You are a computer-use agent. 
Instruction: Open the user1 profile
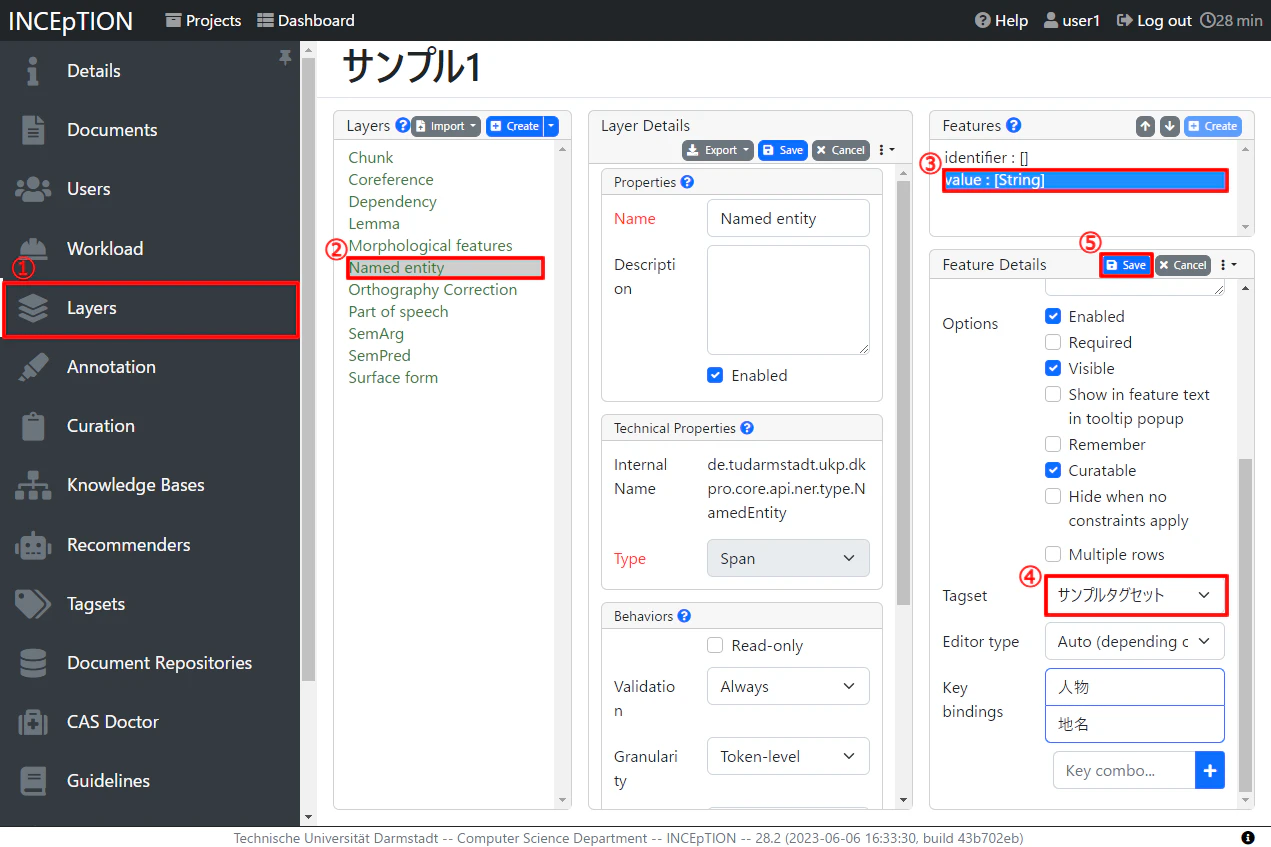click(x=1071, y=20)
